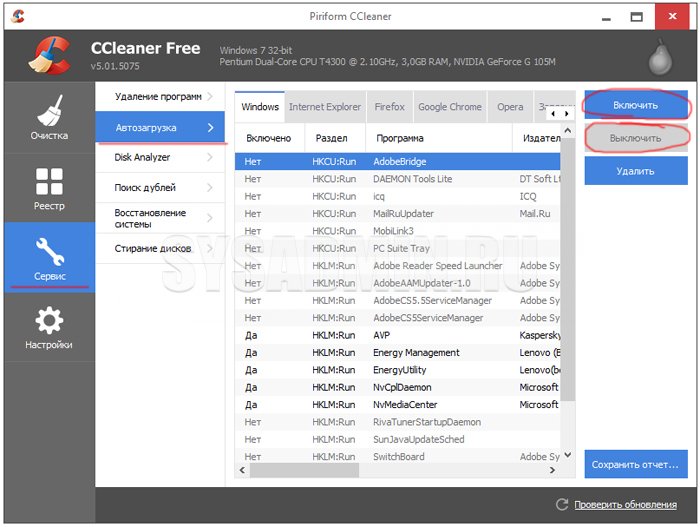Open the Очистка (Cleaner) broom section
Viewport: 700px width, 527px height.
(x=48, y=119)
